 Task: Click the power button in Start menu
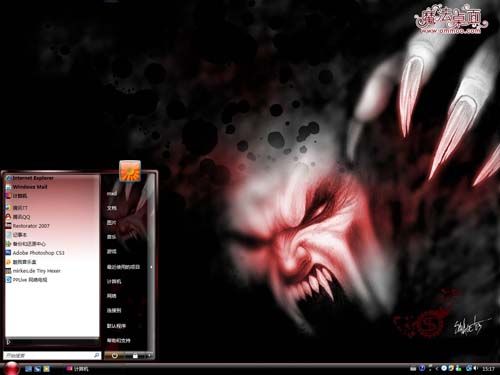tap(115, 356)
